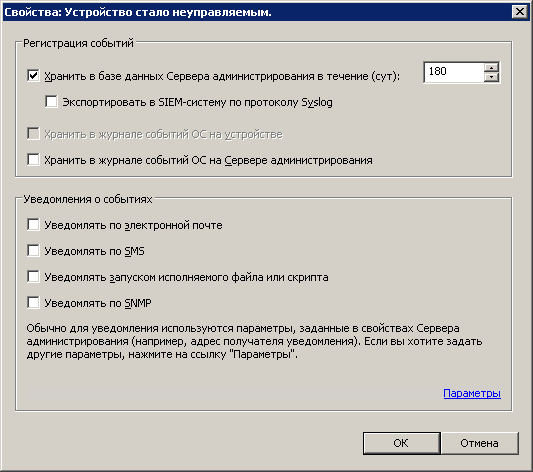Screen dimensions: 533x472
Task: Uncheck 'Хранить в базе данных Сервера администрирования' checkbox
Action: coord(33,75)
